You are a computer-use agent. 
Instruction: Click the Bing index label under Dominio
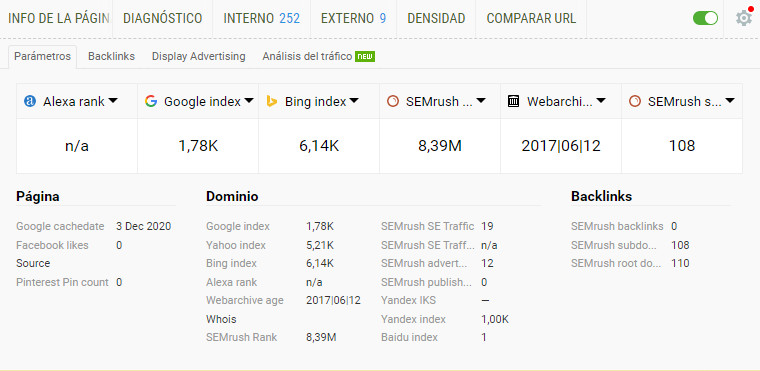coord(231,263)
